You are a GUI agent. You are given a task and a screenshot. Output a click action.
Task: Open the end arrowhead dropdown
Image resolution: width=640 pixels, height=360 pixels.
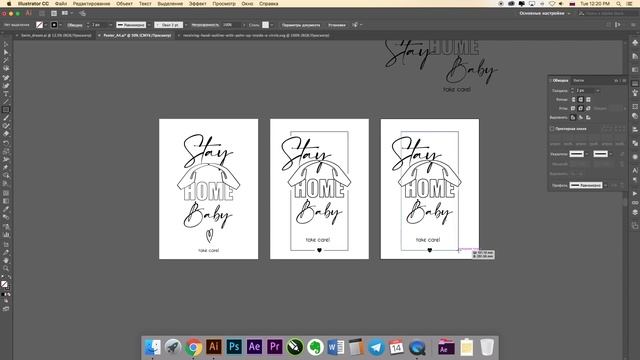[611, 154]
